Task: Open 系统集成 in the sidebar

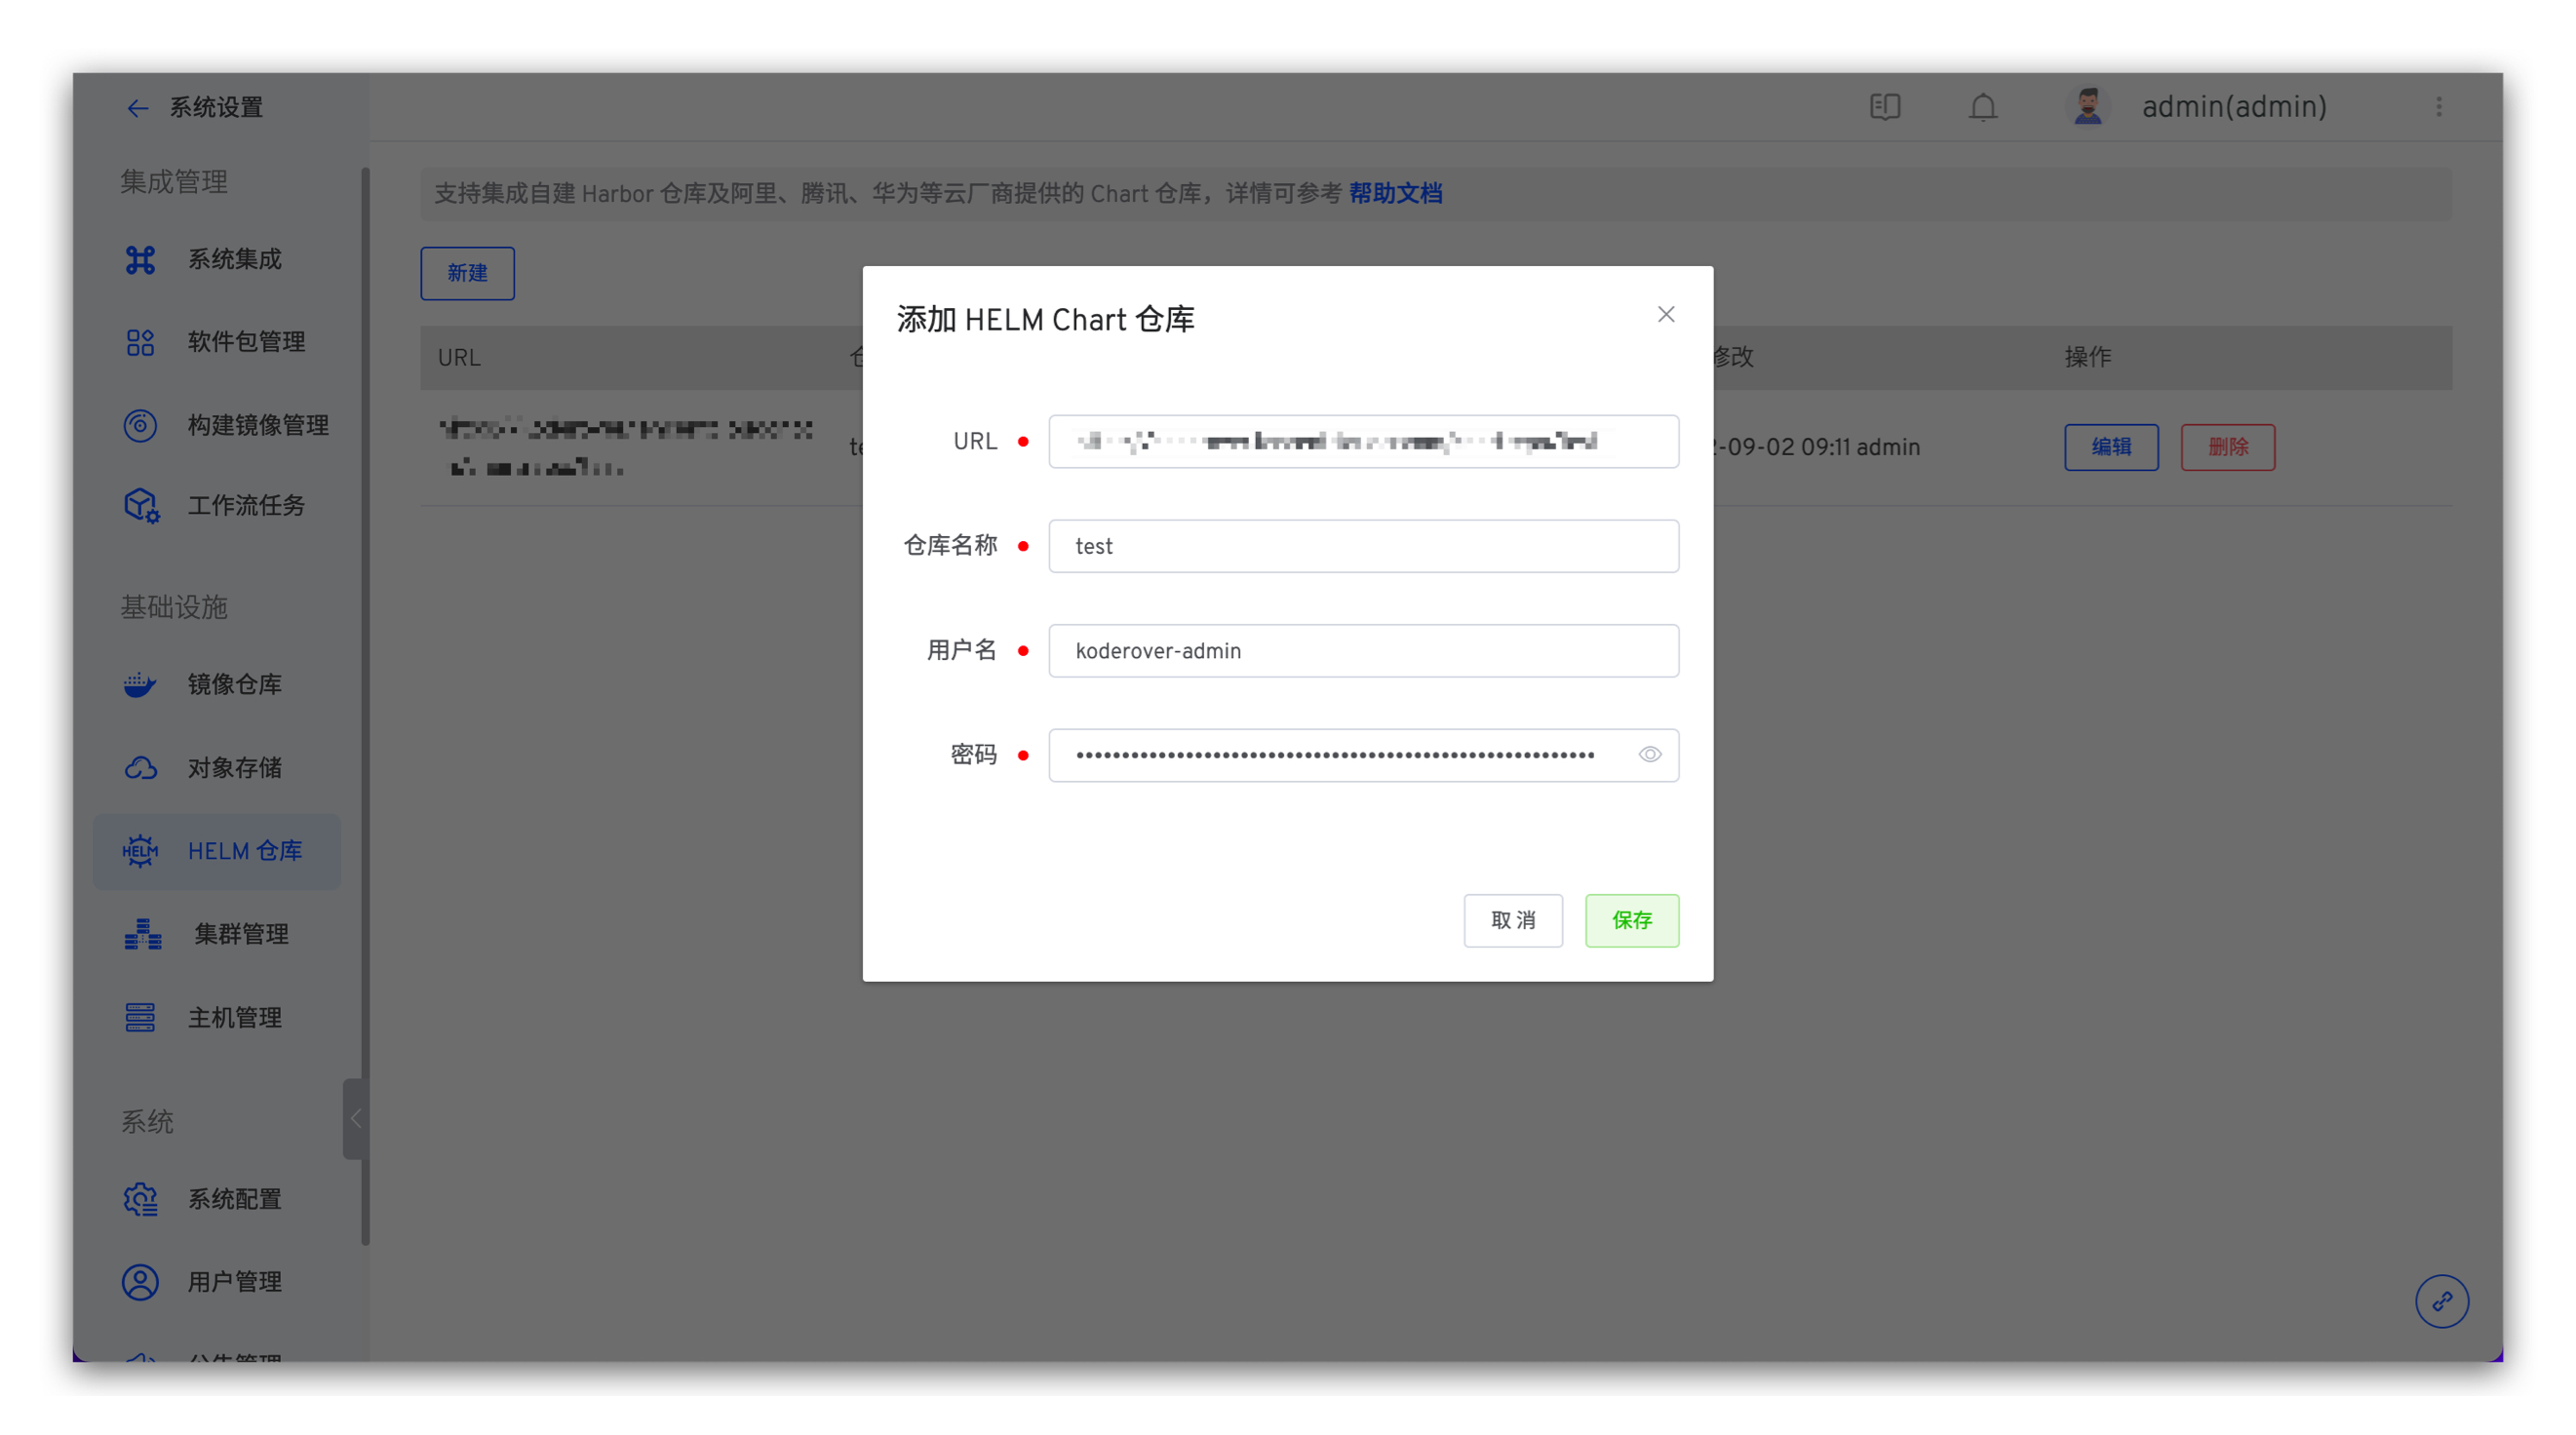Action: 234,260
